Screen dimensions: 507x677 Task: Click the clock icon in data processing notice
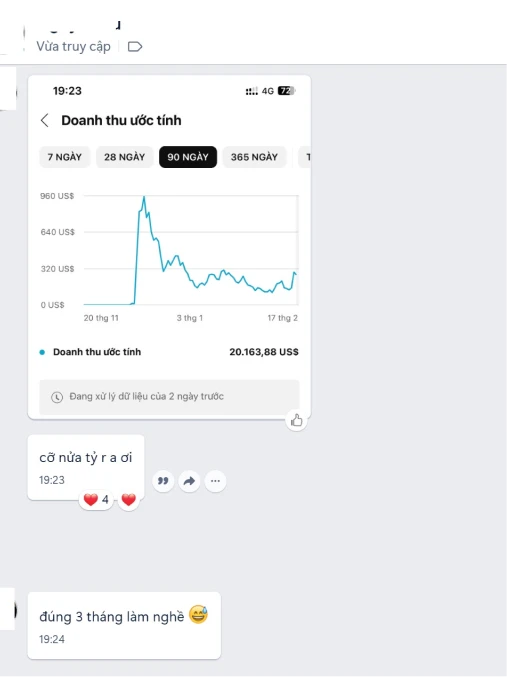coord(57,397)
